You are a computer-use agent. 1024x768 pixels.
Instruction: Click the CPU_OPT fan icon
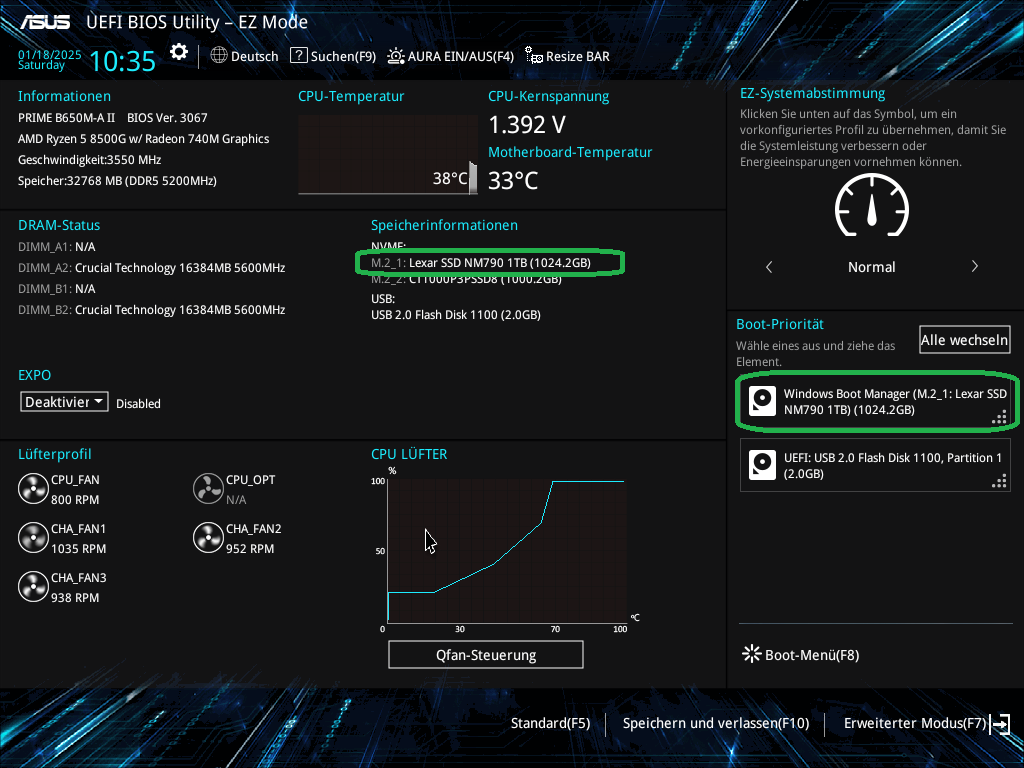pos(208,488)
